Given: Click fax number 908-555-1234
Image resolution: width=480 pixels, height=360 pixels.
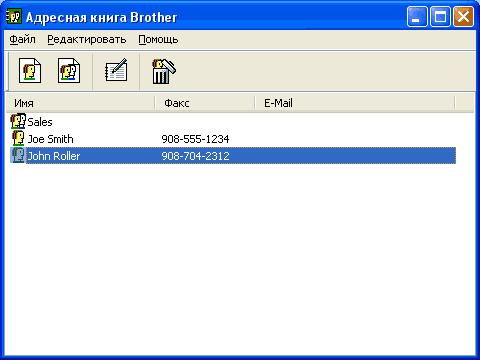Looking at the screenshot, I should click(195, 139).
